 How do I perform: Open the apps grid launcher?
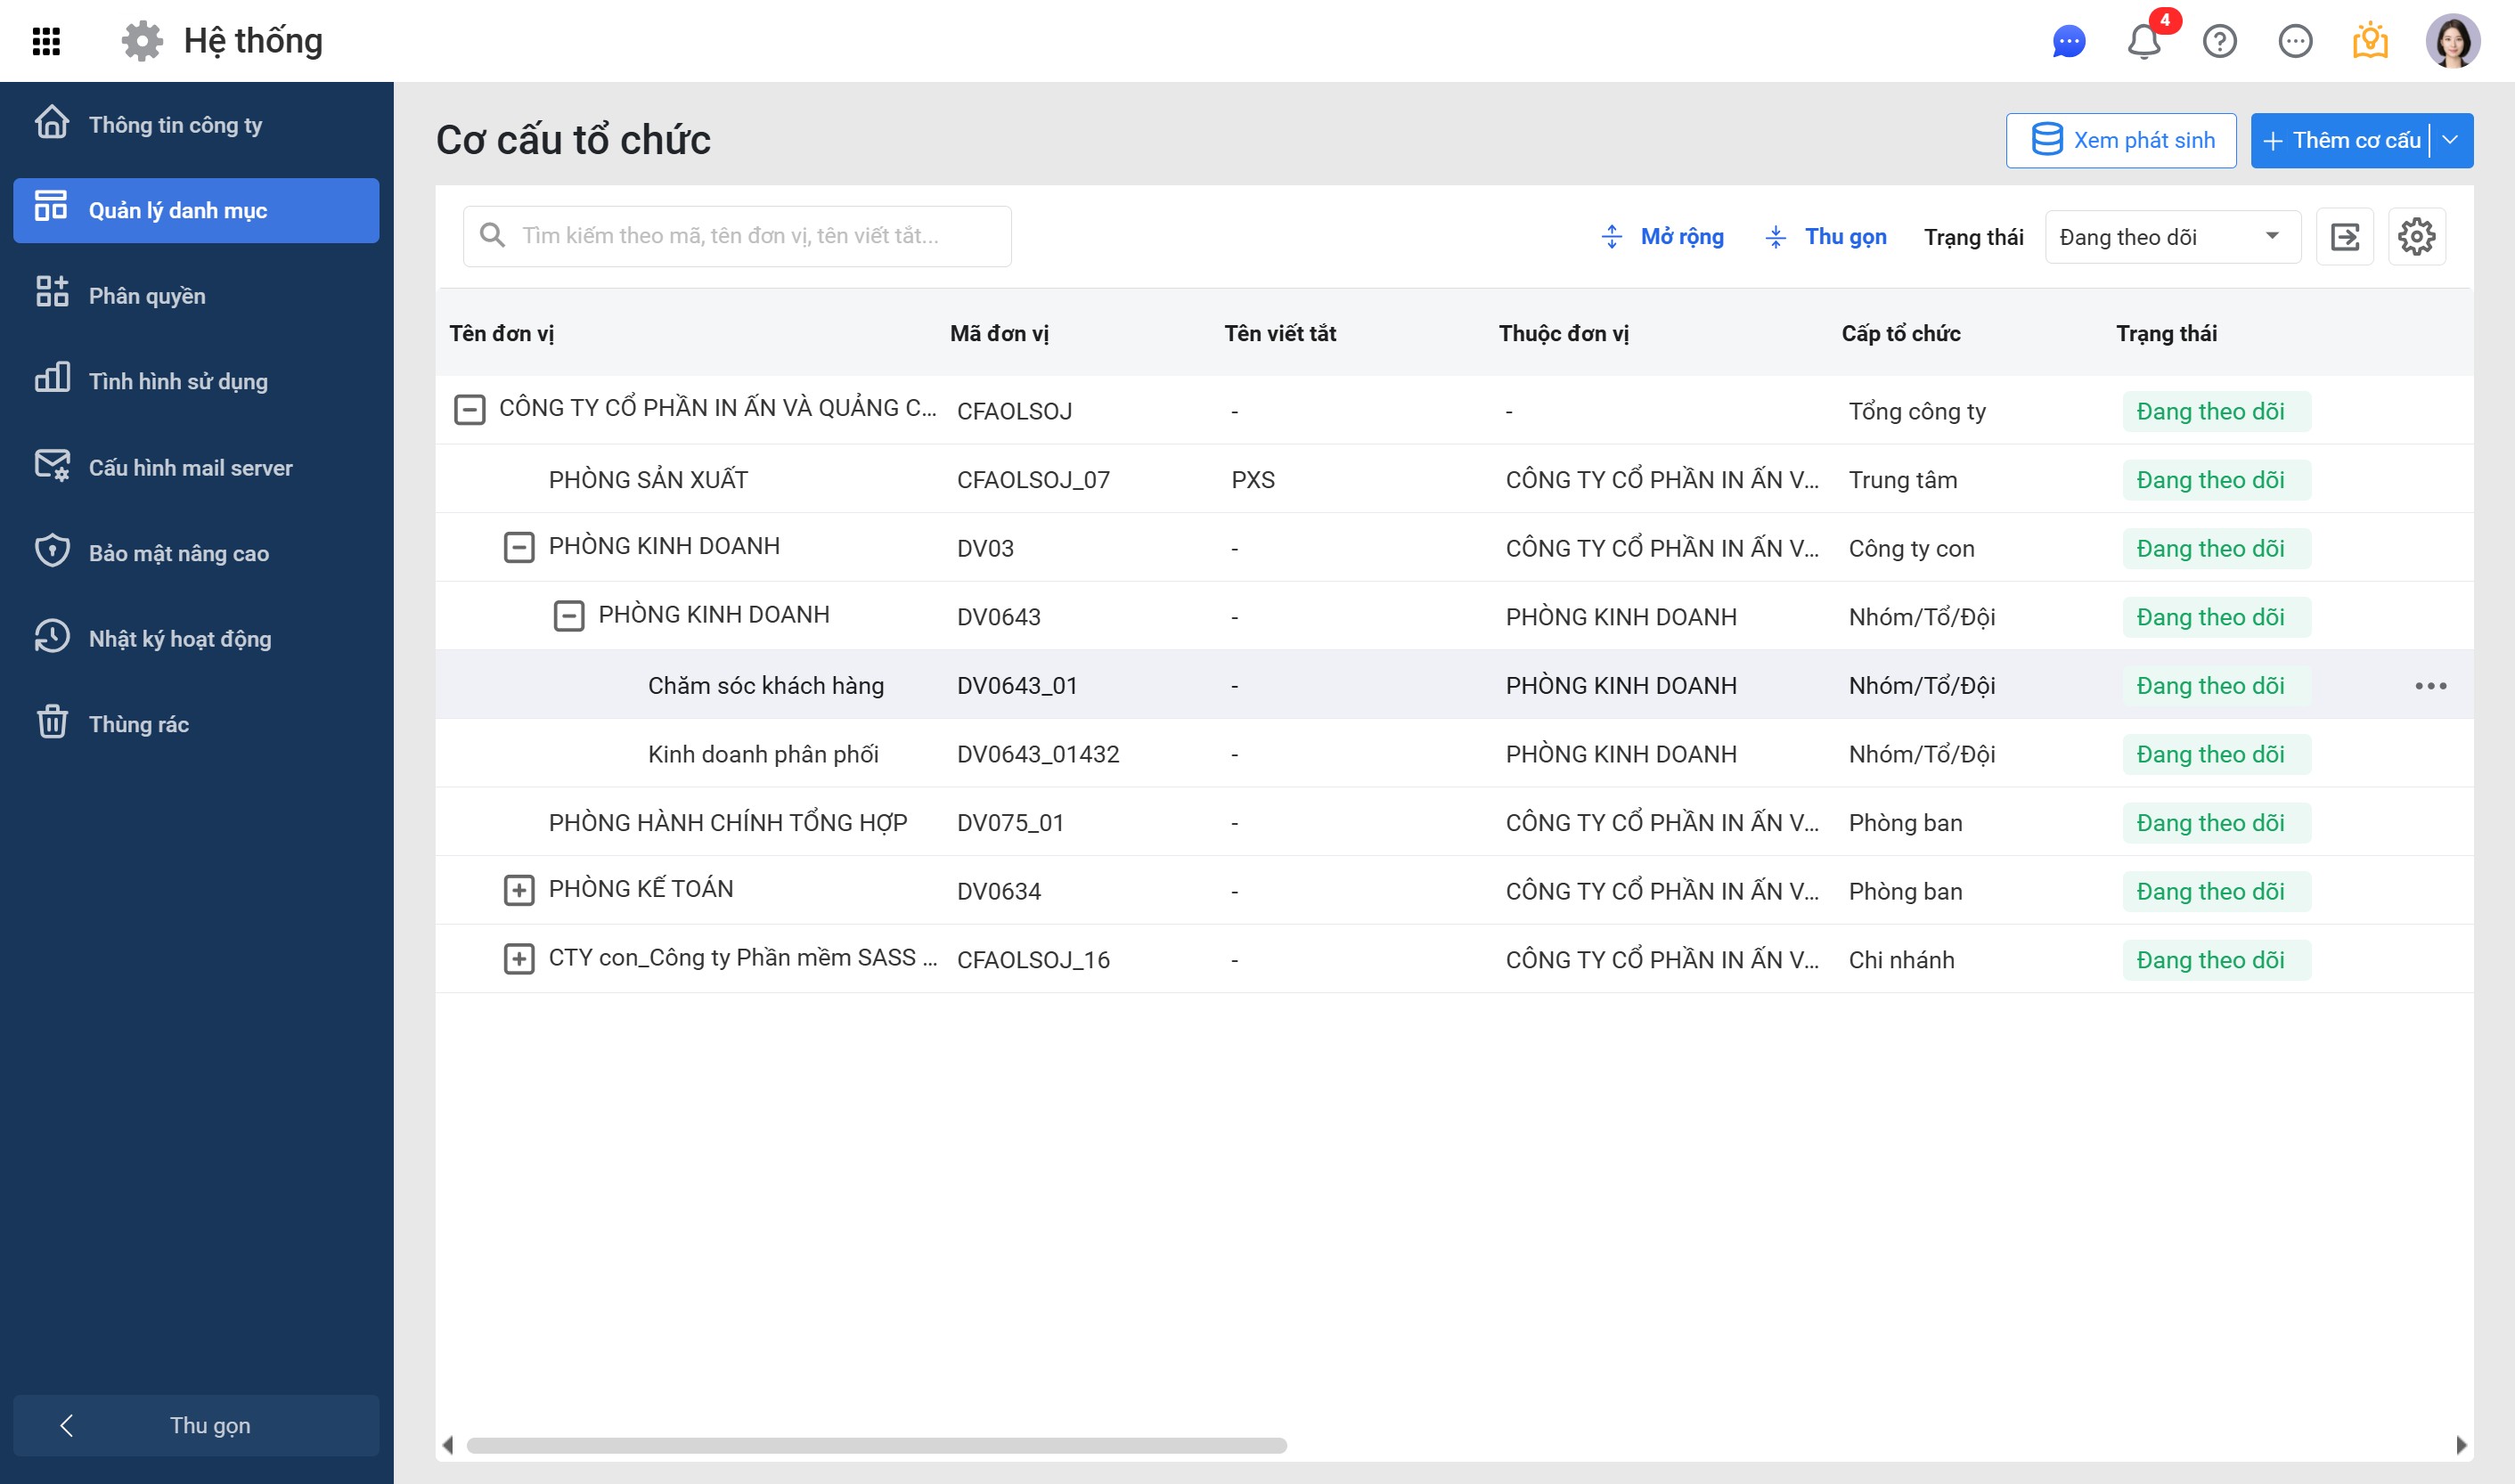pos(46,41)
